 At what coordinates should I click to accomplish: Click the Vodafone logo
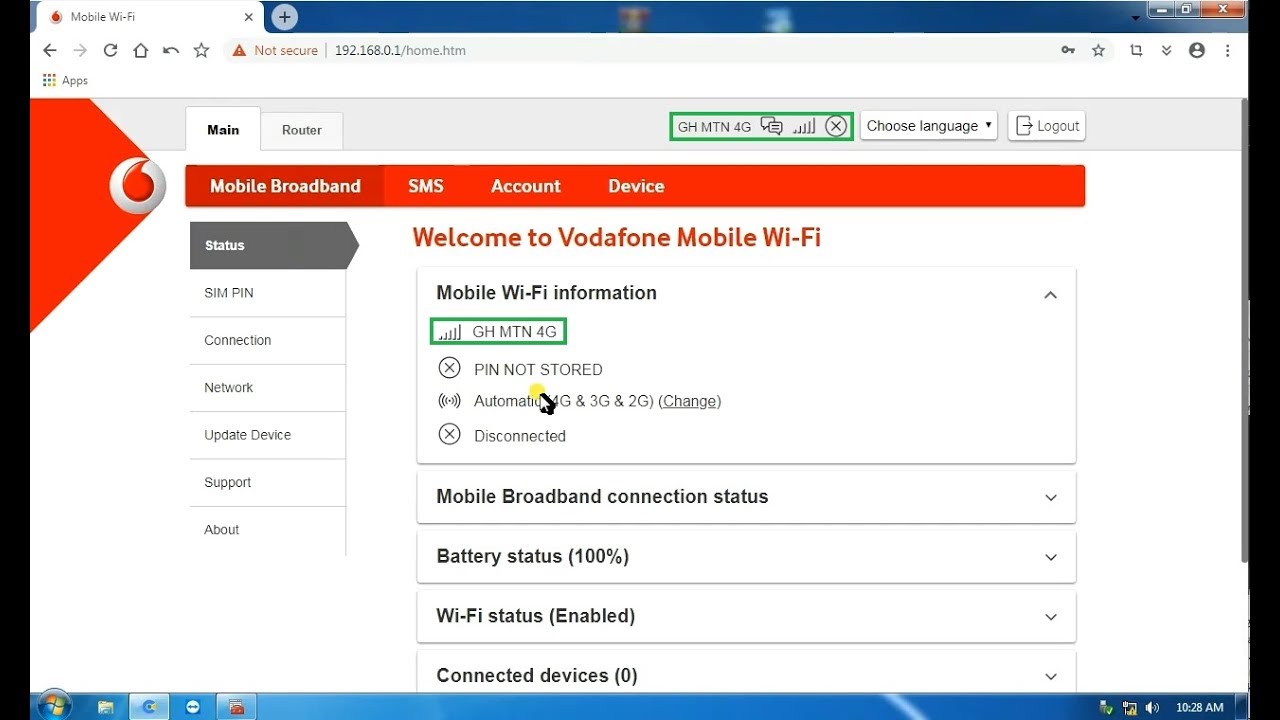coord(137,186)
